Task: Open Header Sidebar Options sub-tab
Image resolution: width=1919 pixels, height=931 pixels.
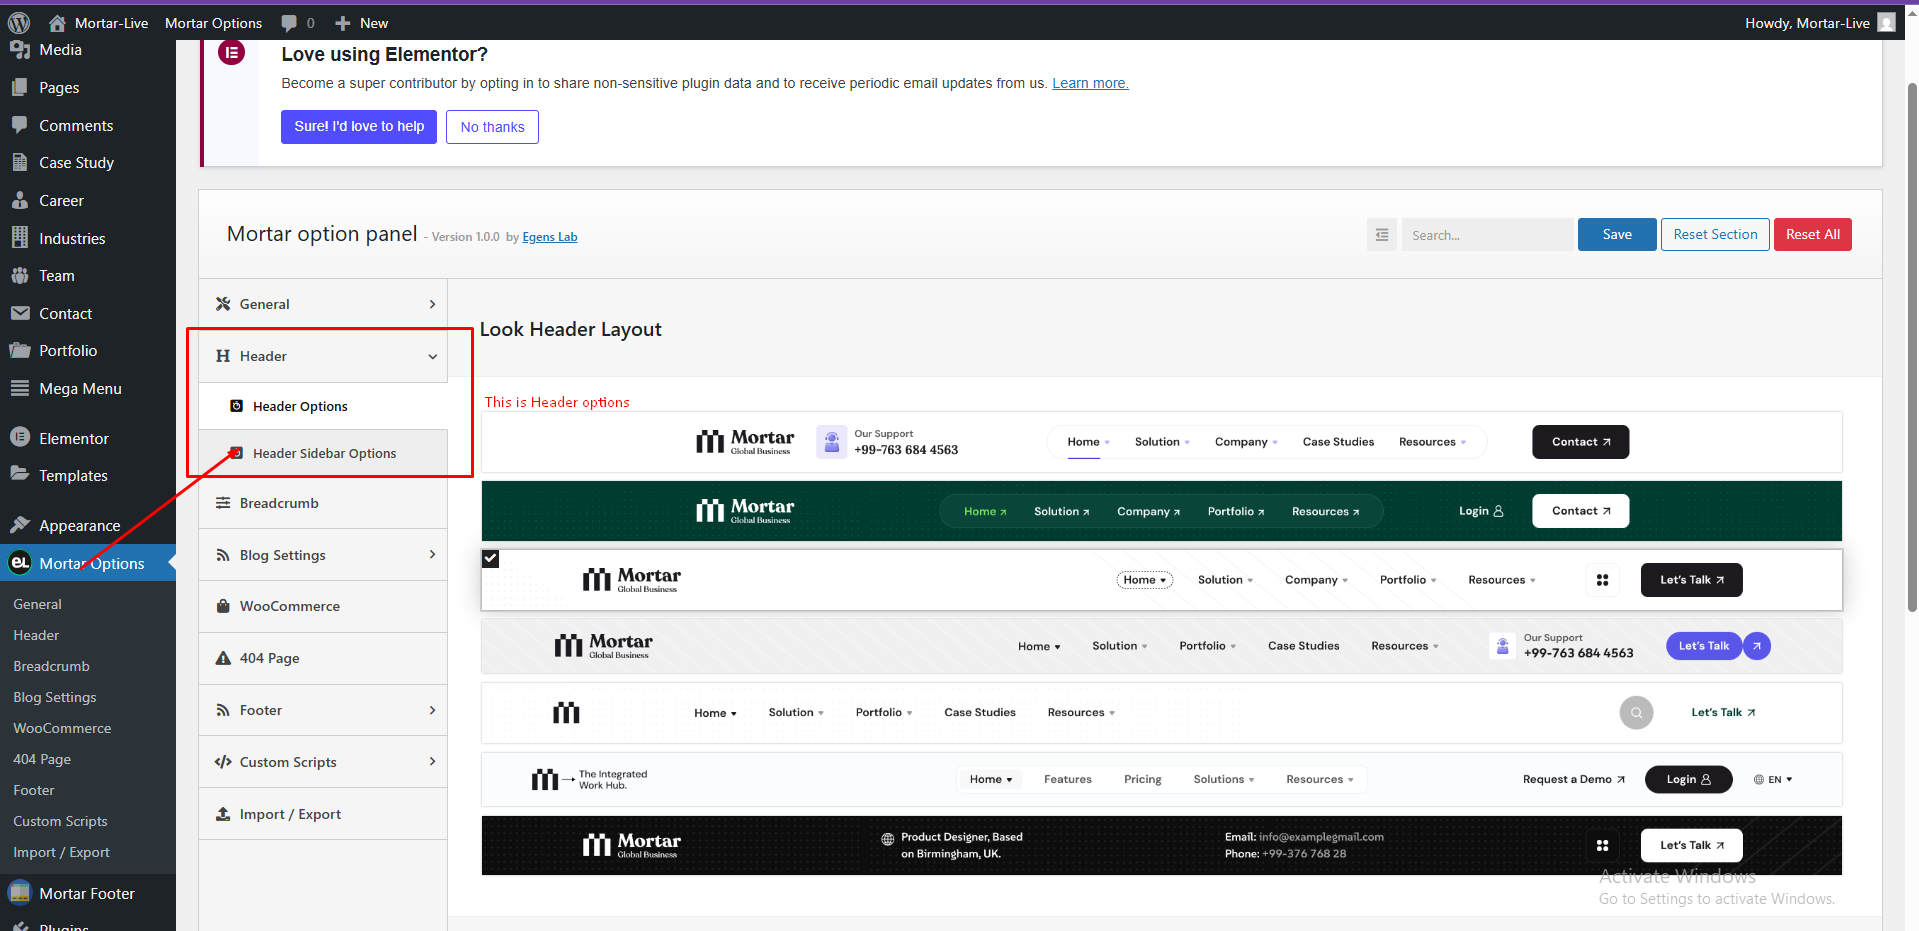Action: [x=323, y=453]
